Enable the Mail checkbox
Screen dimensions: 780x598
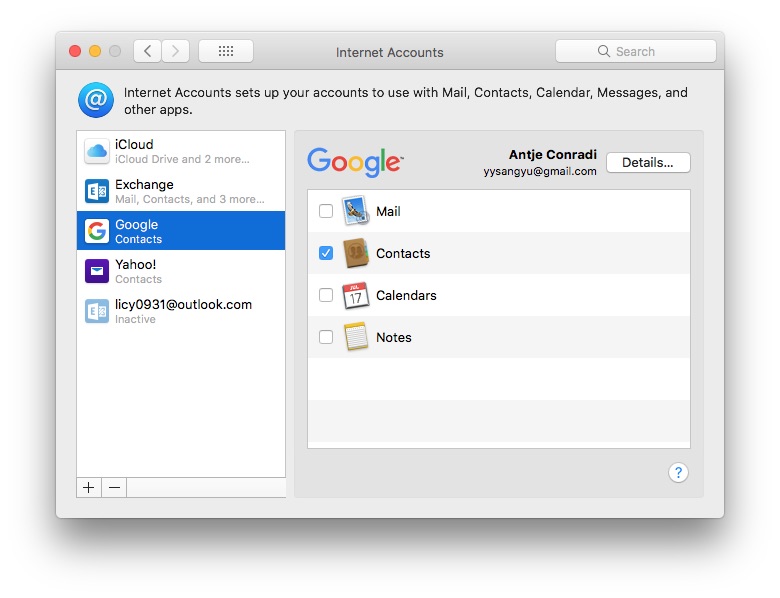(x=326, y=211)
